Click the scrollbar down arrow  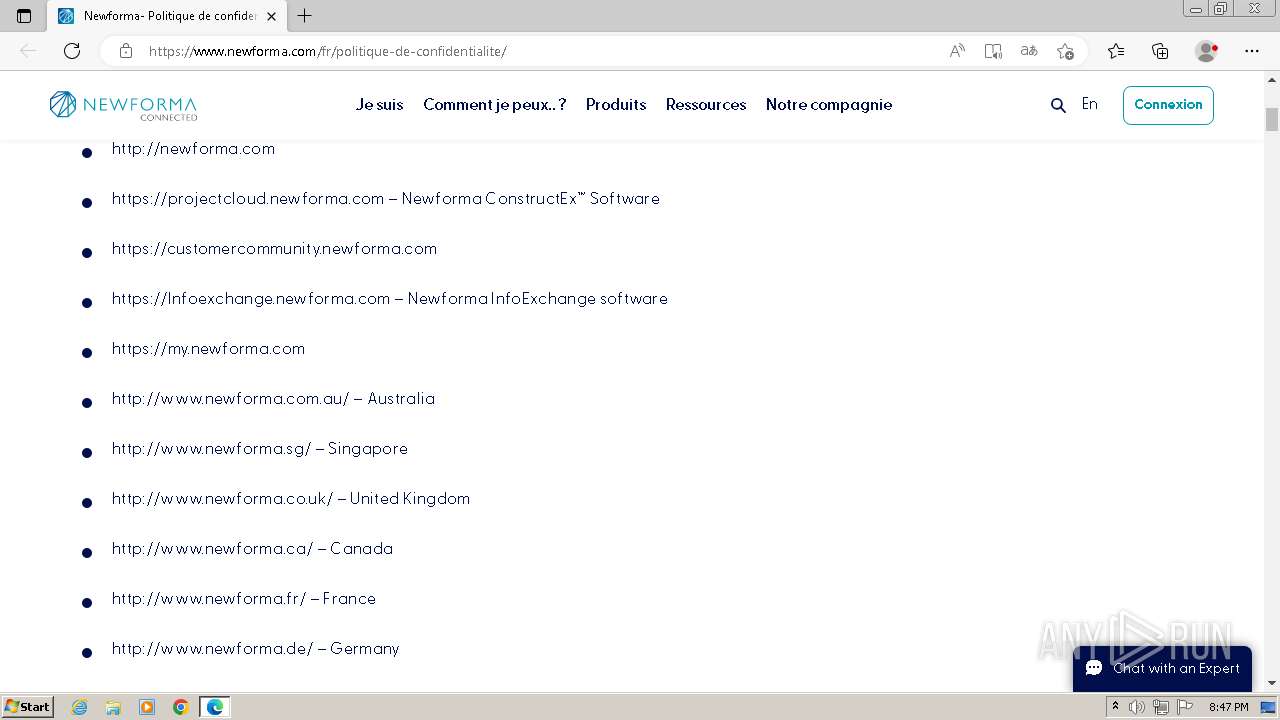[x=1272, y=683]
